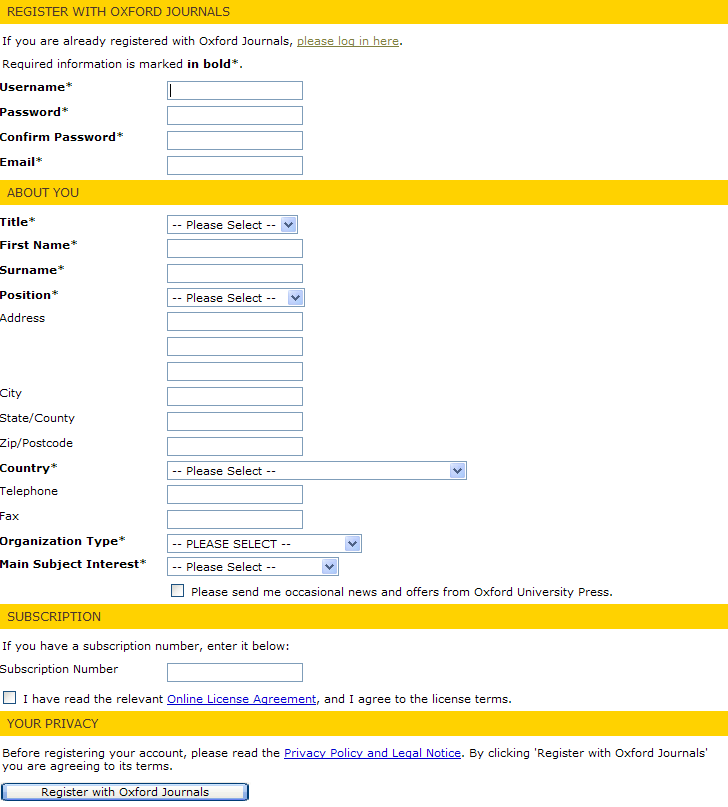Focus the Surname text box

point(235,273)
